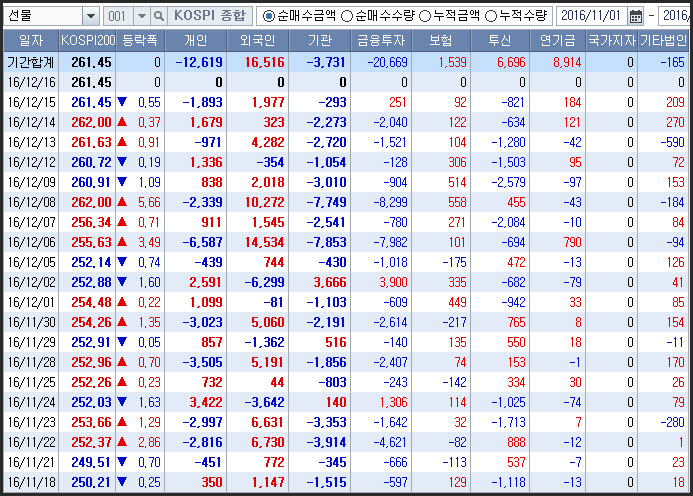The height and width of the screenshot is (496, 693).
Task: Click the down arrow on 16/11/24 row
Action: (x=122, y=402)
